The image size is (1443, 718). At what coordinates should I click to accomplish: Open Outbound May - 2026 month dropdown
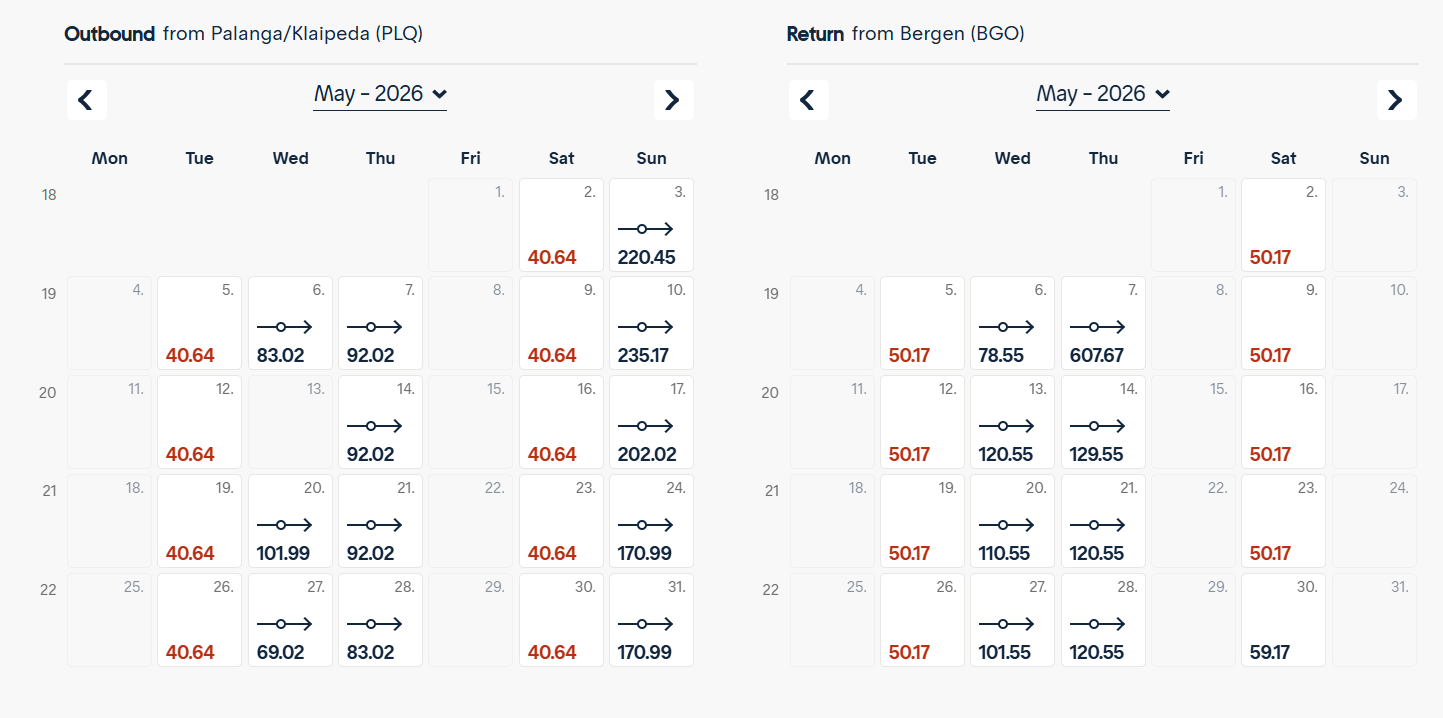[x=380, y=94]
